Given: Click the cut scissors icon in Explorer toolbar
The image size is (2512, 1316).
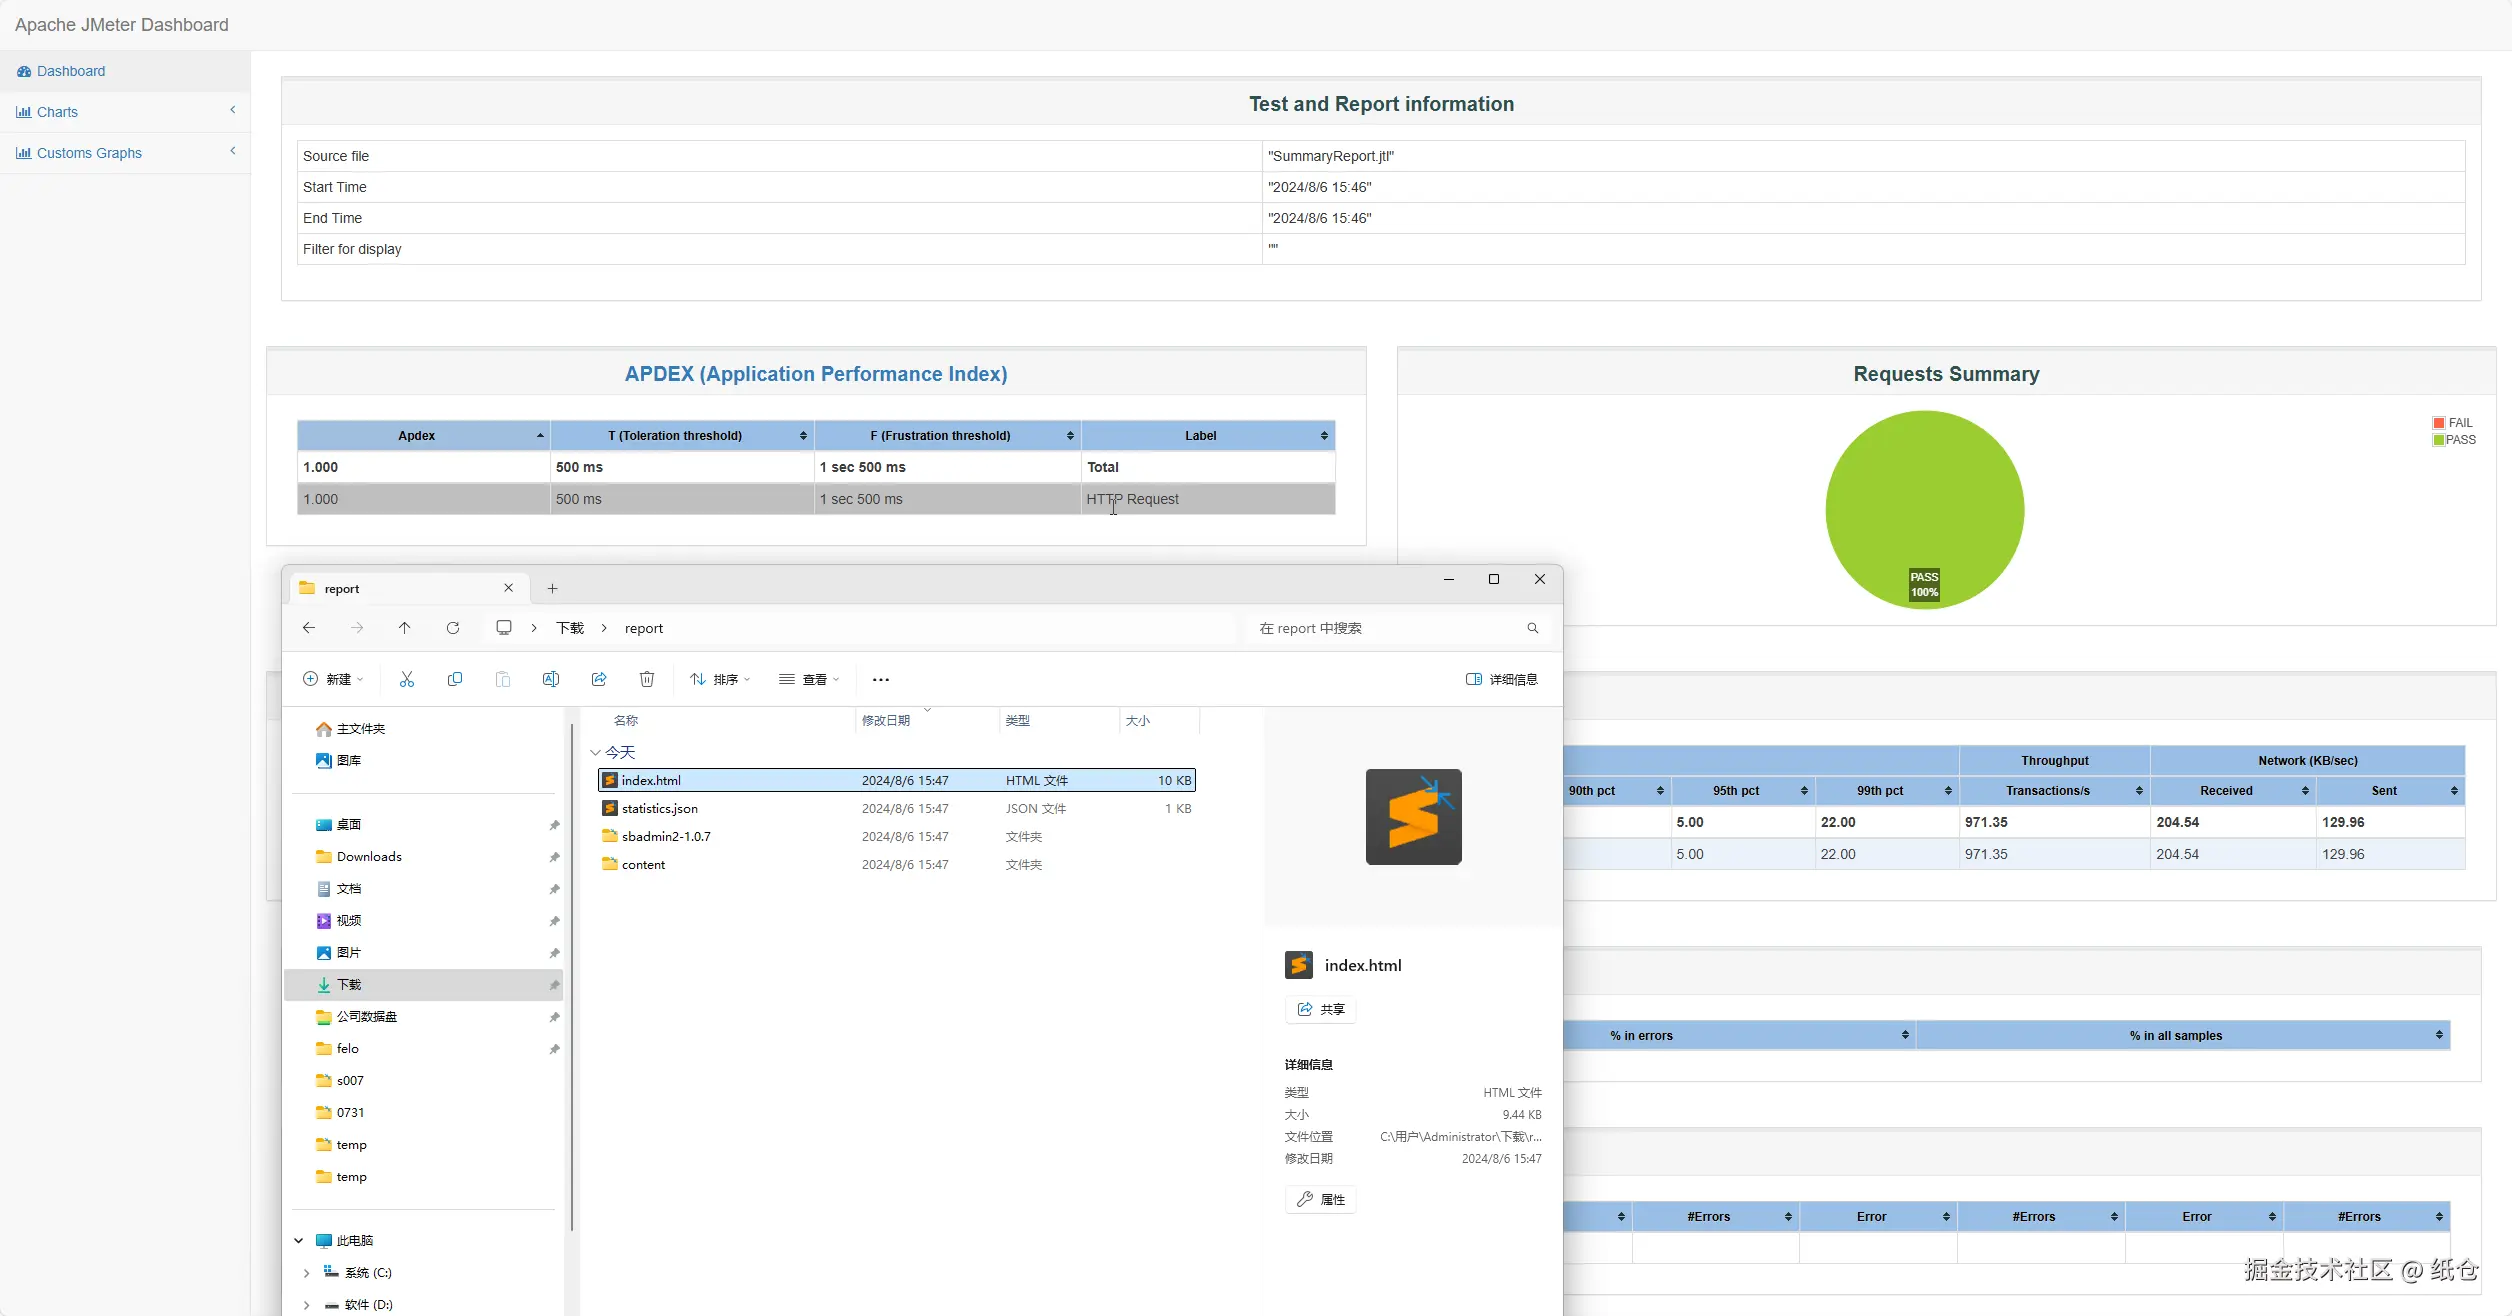Looking at the screenshot, I should (x=407, y=679).
